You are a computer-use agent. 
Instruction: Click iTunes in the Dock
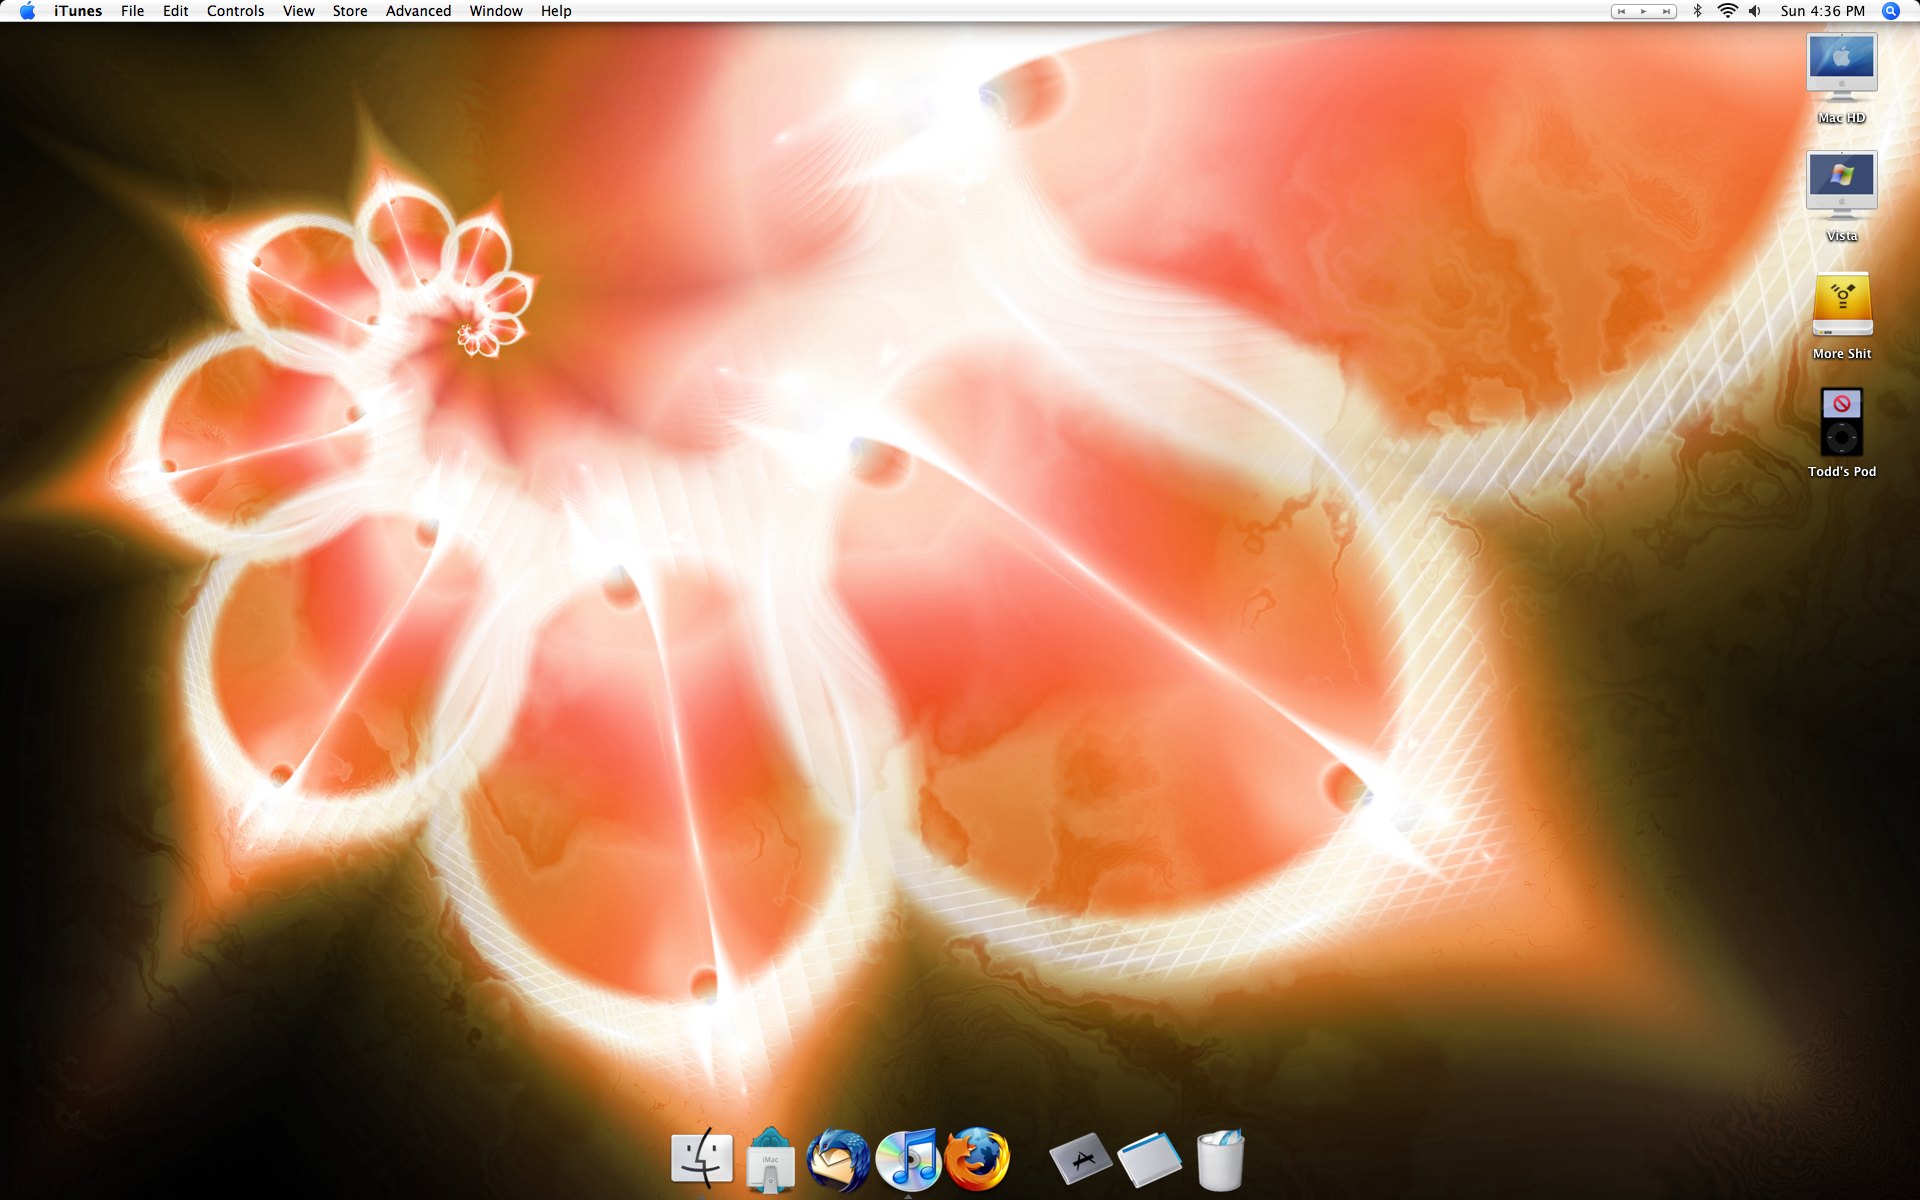(908, 1158)
